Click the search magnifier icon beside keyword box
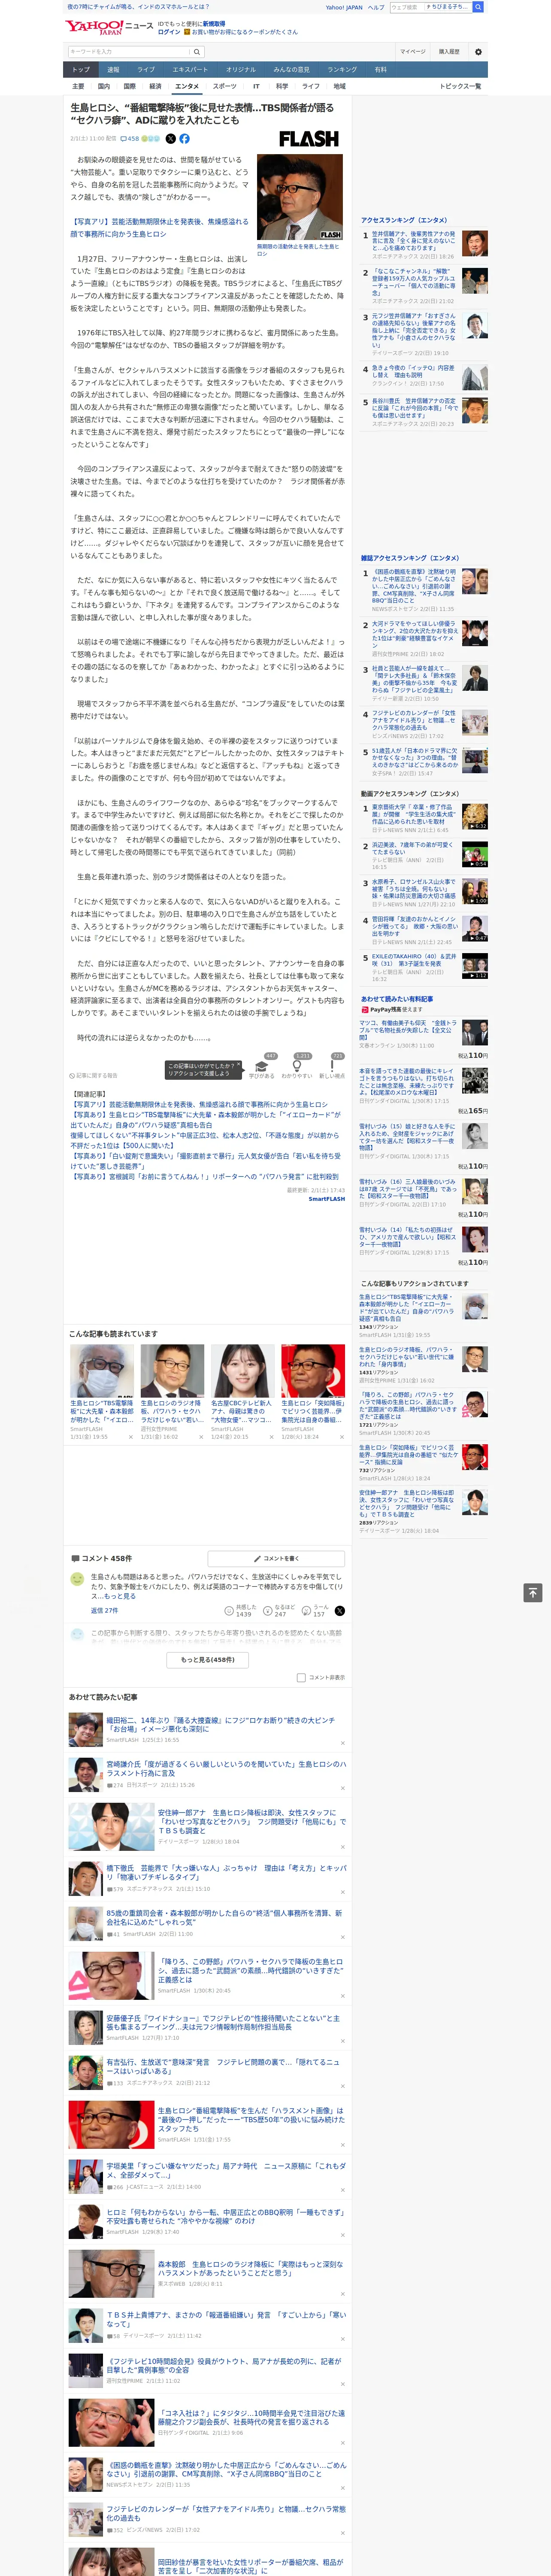 click(197, 52)
